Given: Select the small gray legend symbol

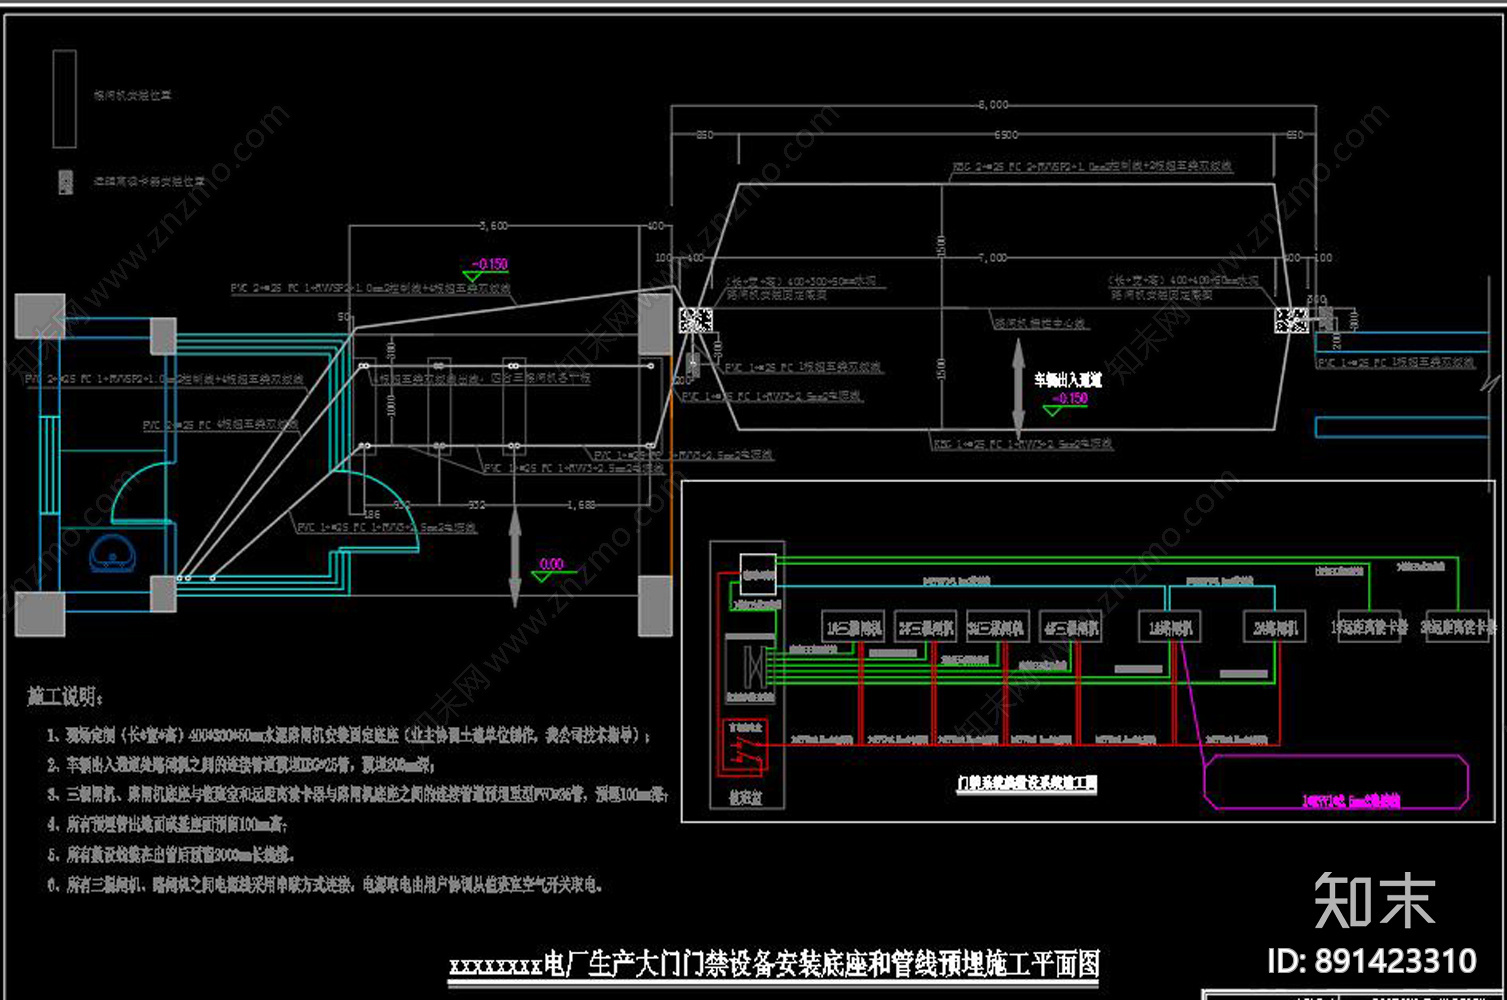Looking at the screenshot, I should point(66,182).
